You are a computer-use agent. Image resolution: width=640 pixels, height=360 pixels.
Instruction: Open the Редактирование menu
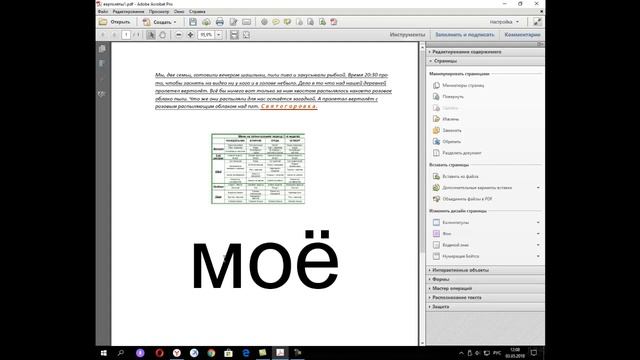tap(128, 12)
